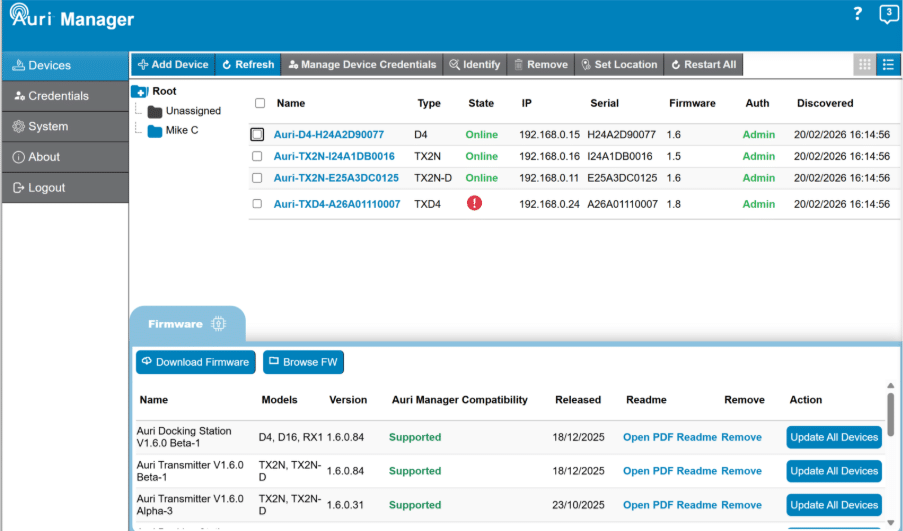The height and width of the screenshot is (531, 903).
Task: Open PDF Readme for Transmitter V1.6.0 Alpha-3
Action: pos(670,505)
